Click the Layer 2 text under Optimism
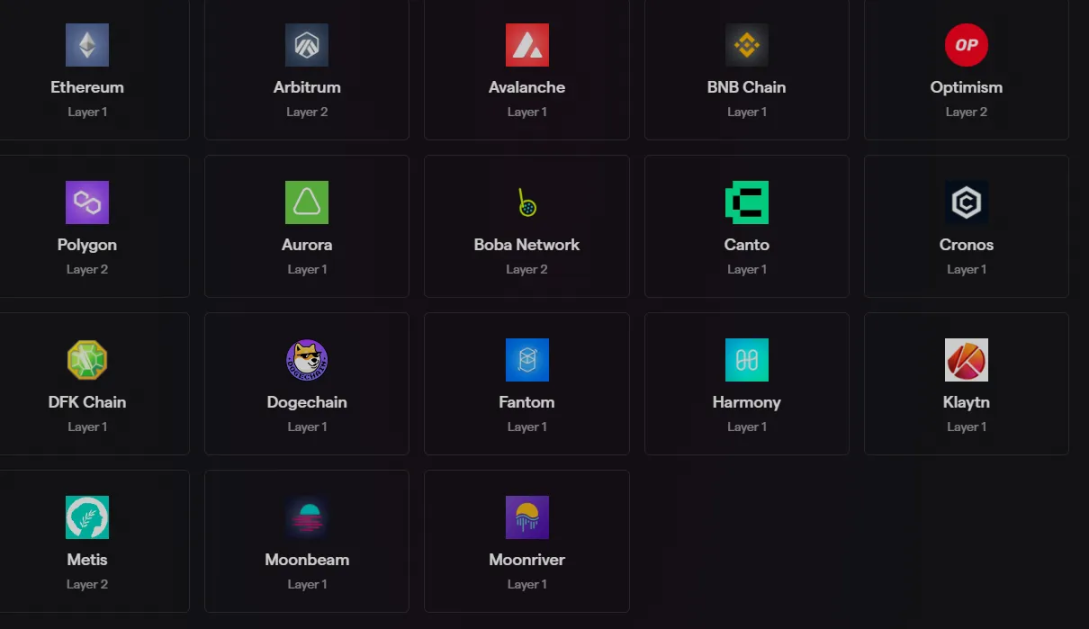1089x629 pixels. point(966,112)
